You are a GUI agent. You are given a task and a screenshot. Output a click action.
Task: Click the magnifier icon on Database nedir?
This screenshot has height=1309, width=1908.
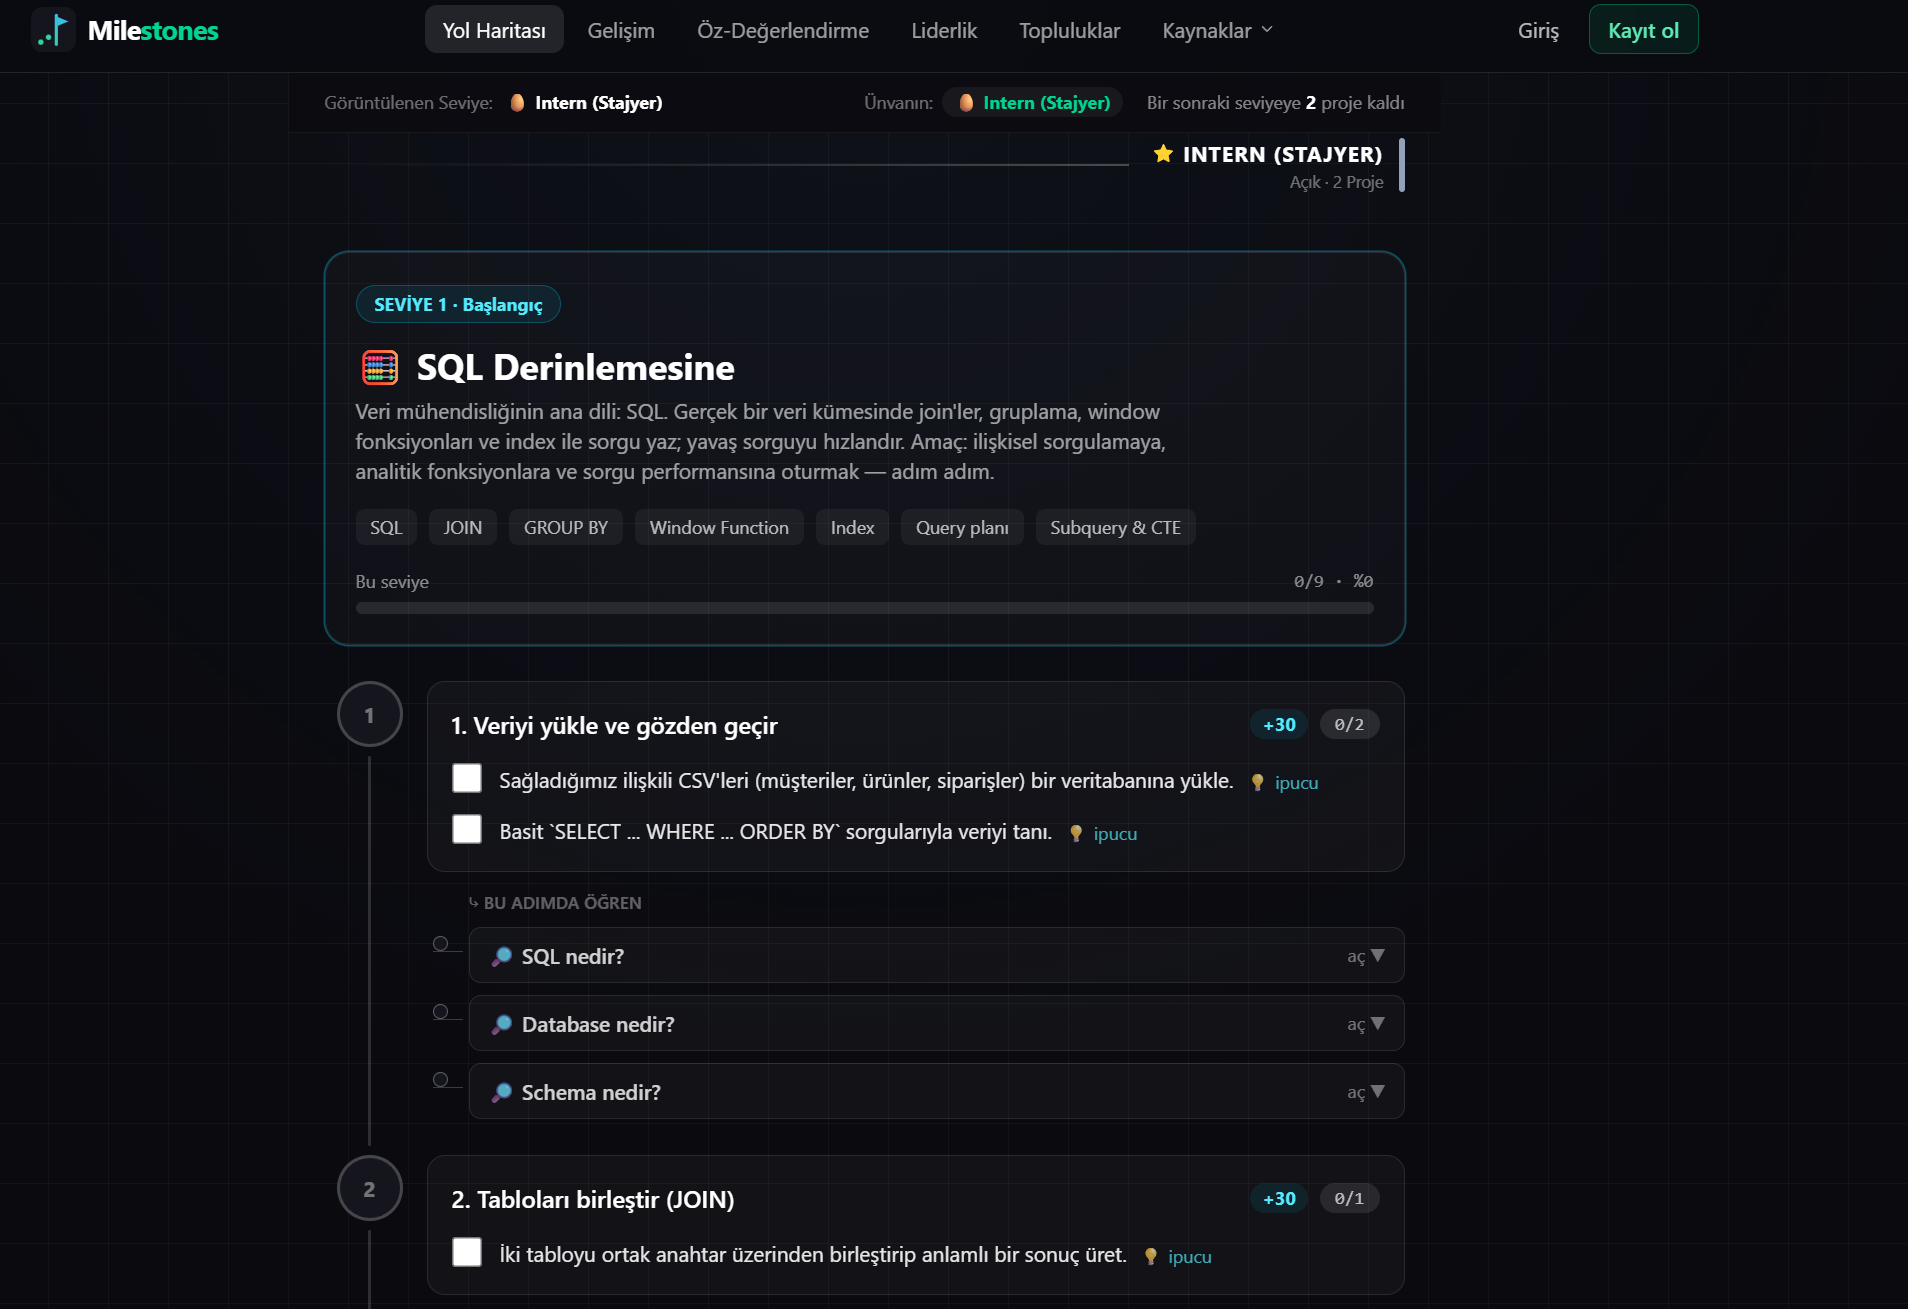pyautogui.click(x=502, y=1025)
